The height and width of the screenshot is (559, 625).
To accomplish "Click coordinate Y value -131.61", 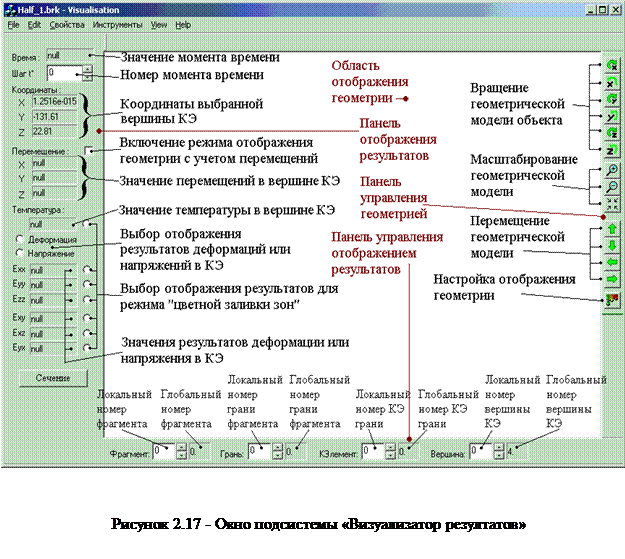I will [54, 116].
